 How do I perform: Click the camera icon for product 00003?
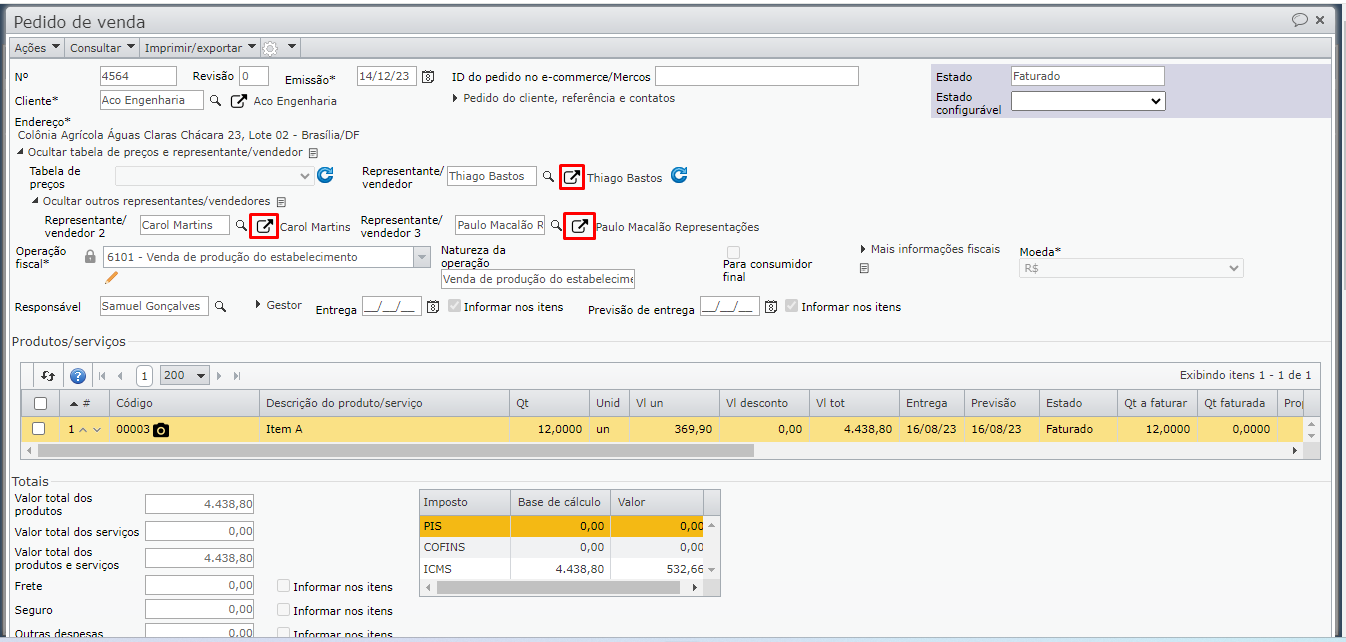161,430
